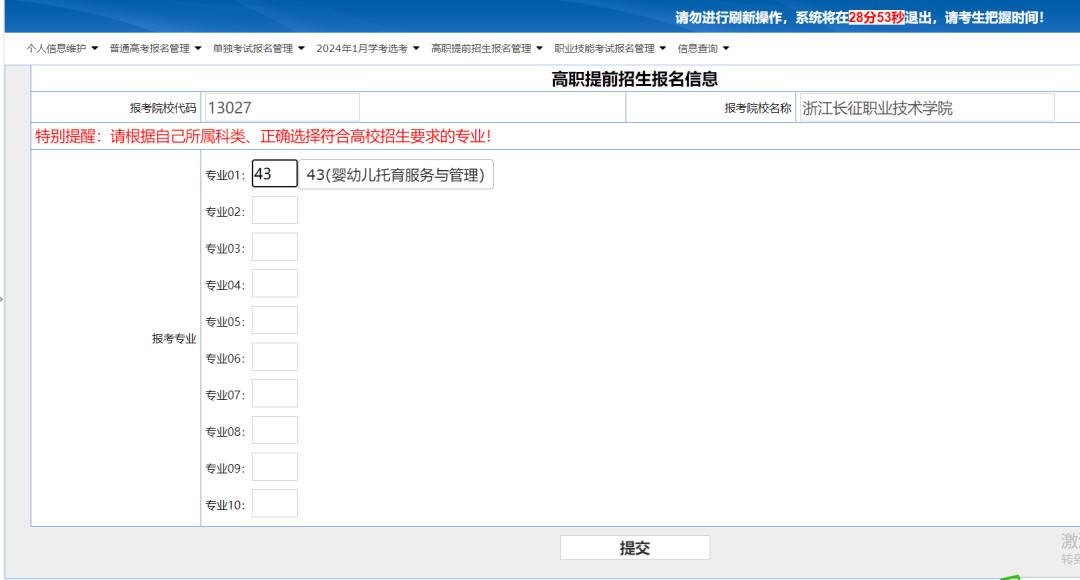Click the 专业03 input field
1080x580 pixels.
pyautogui.click(x=275, y=246)
